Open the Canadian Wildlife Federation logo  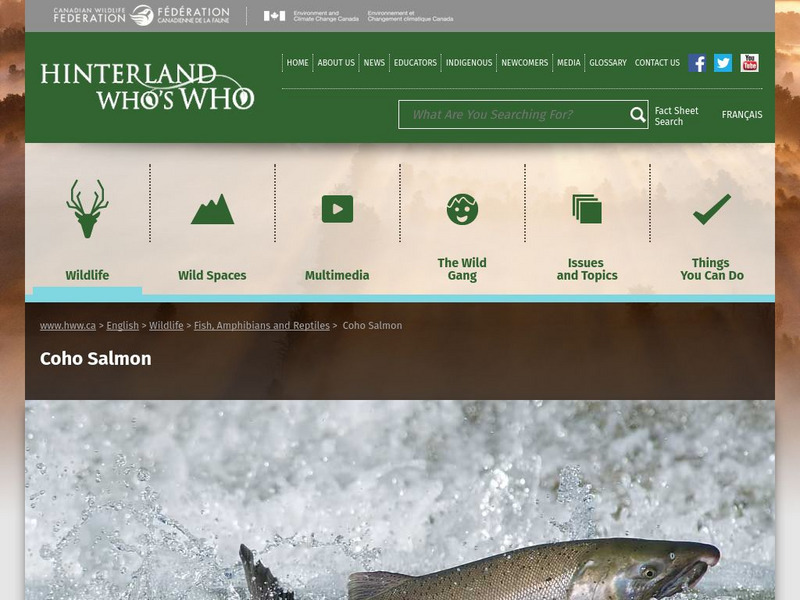(x=141, y=15)
